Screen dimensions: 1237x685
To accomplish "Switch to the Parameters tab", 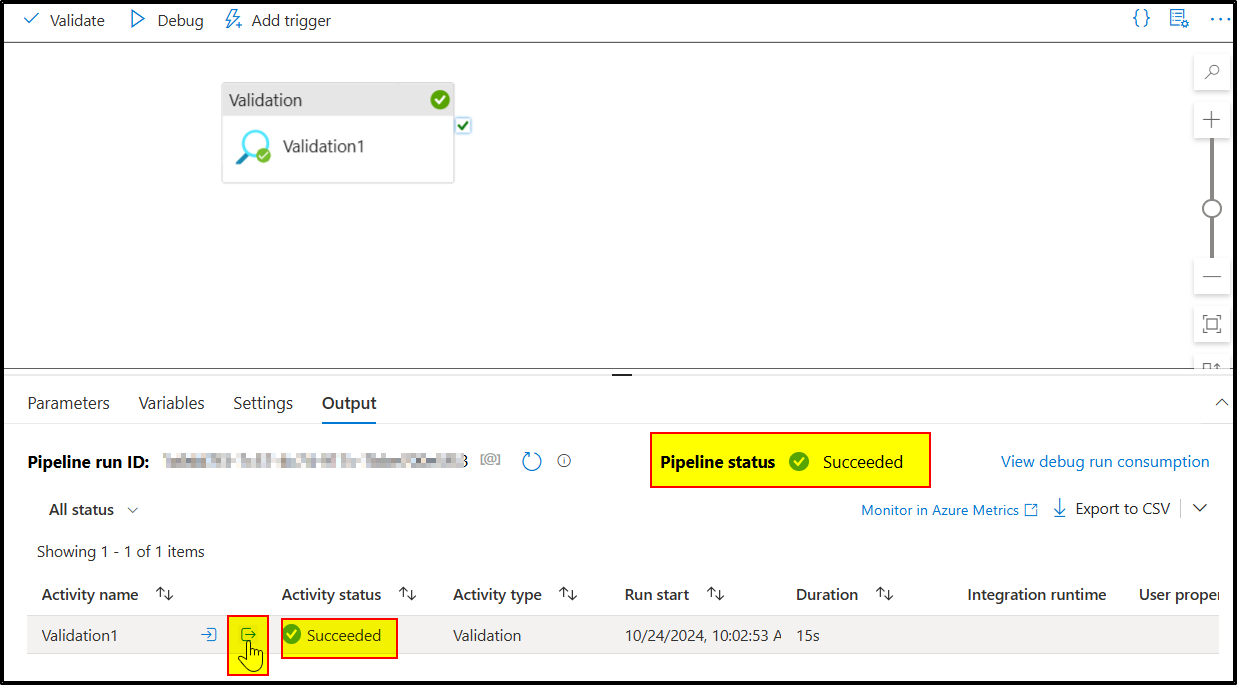I will point(68,403).
